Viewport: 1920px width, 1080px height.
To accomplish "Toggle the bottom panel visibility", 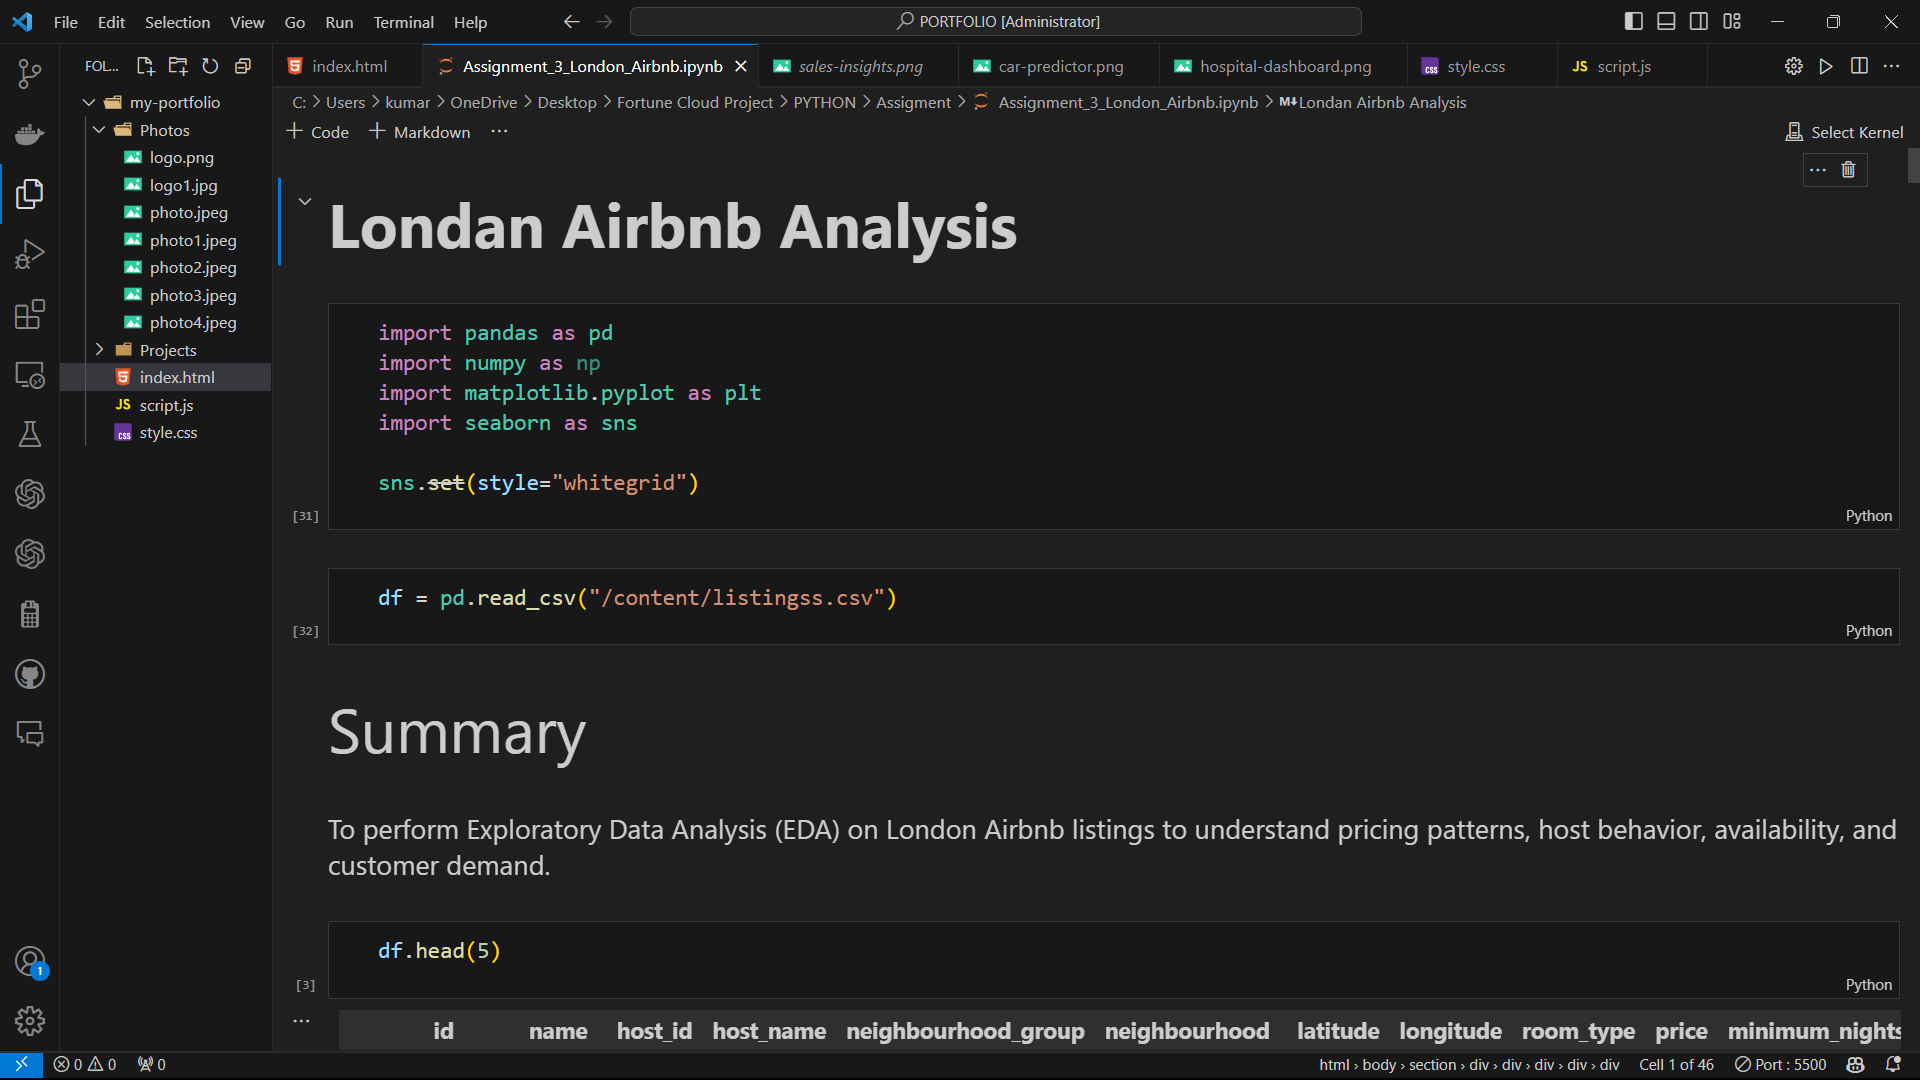I will click(1666, 20).
